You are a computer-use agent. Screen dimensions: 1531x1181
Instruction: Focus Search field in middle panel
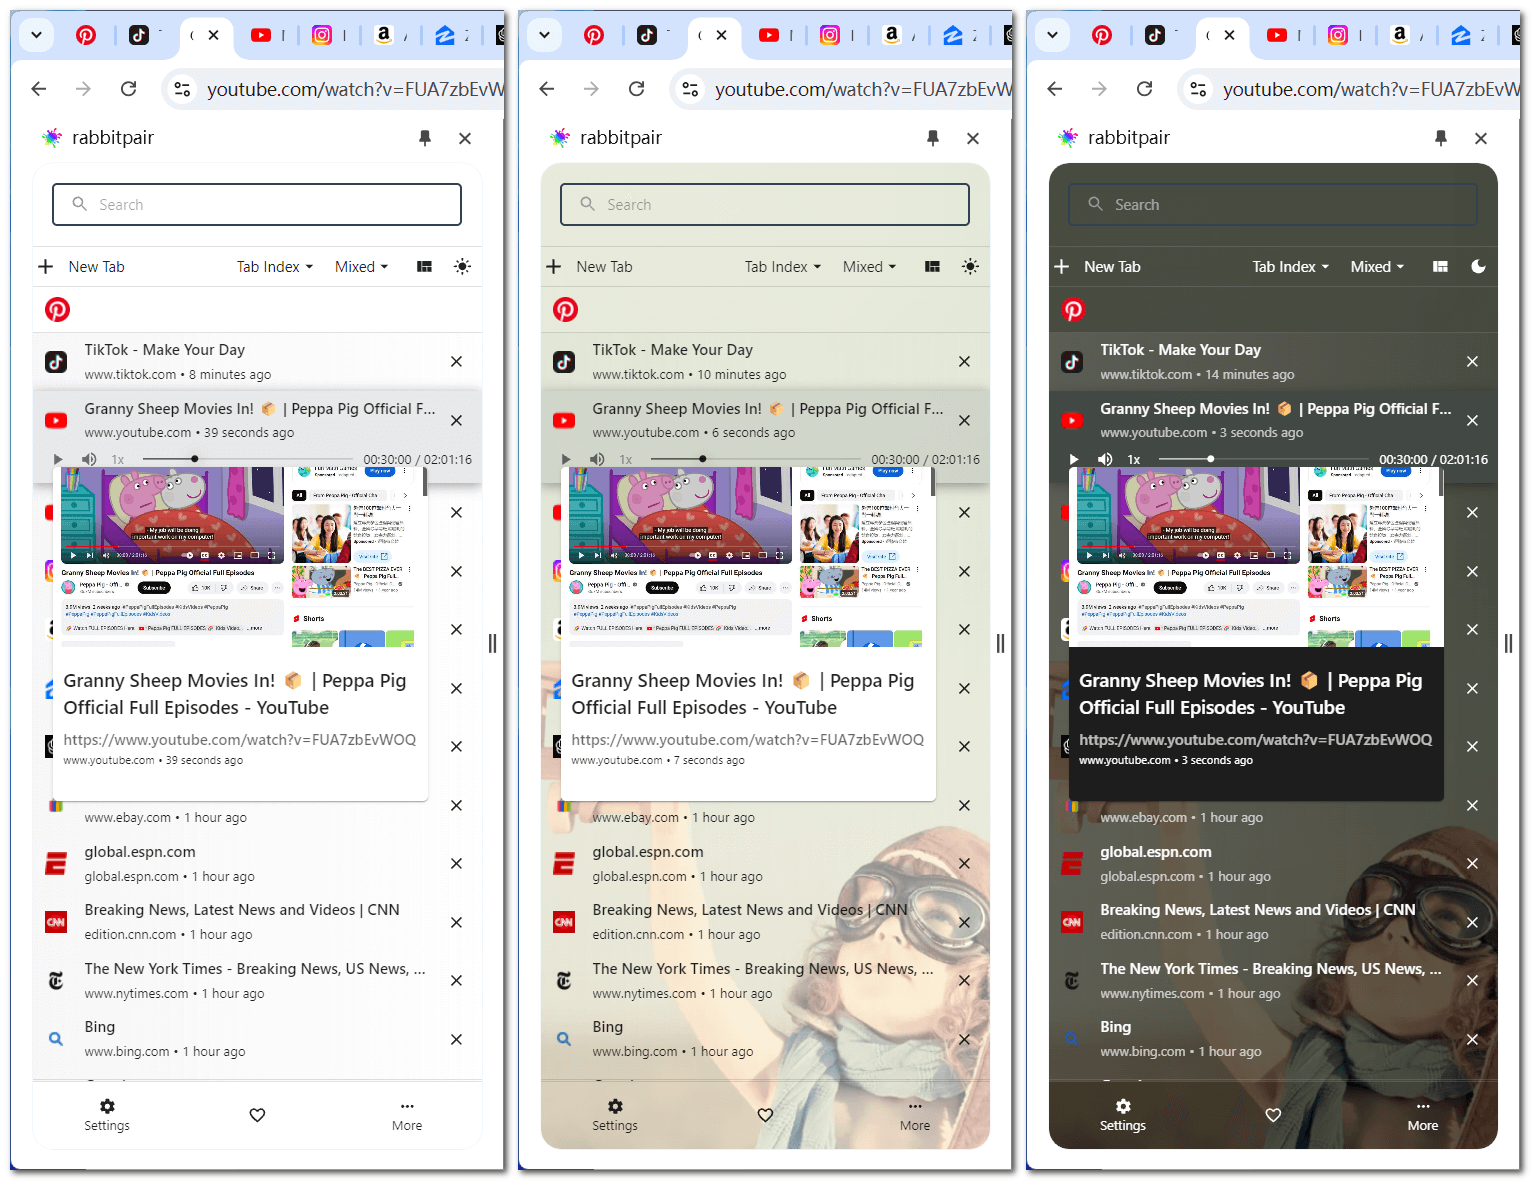(765, 204)
